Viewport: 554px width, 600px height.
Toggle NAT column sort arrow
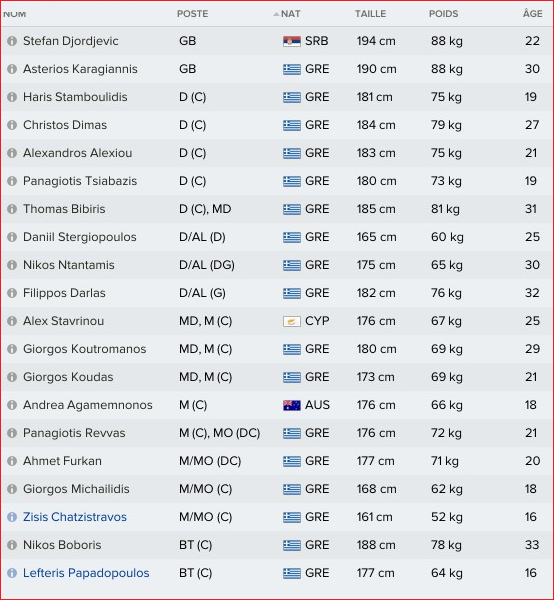click(276, 14)
